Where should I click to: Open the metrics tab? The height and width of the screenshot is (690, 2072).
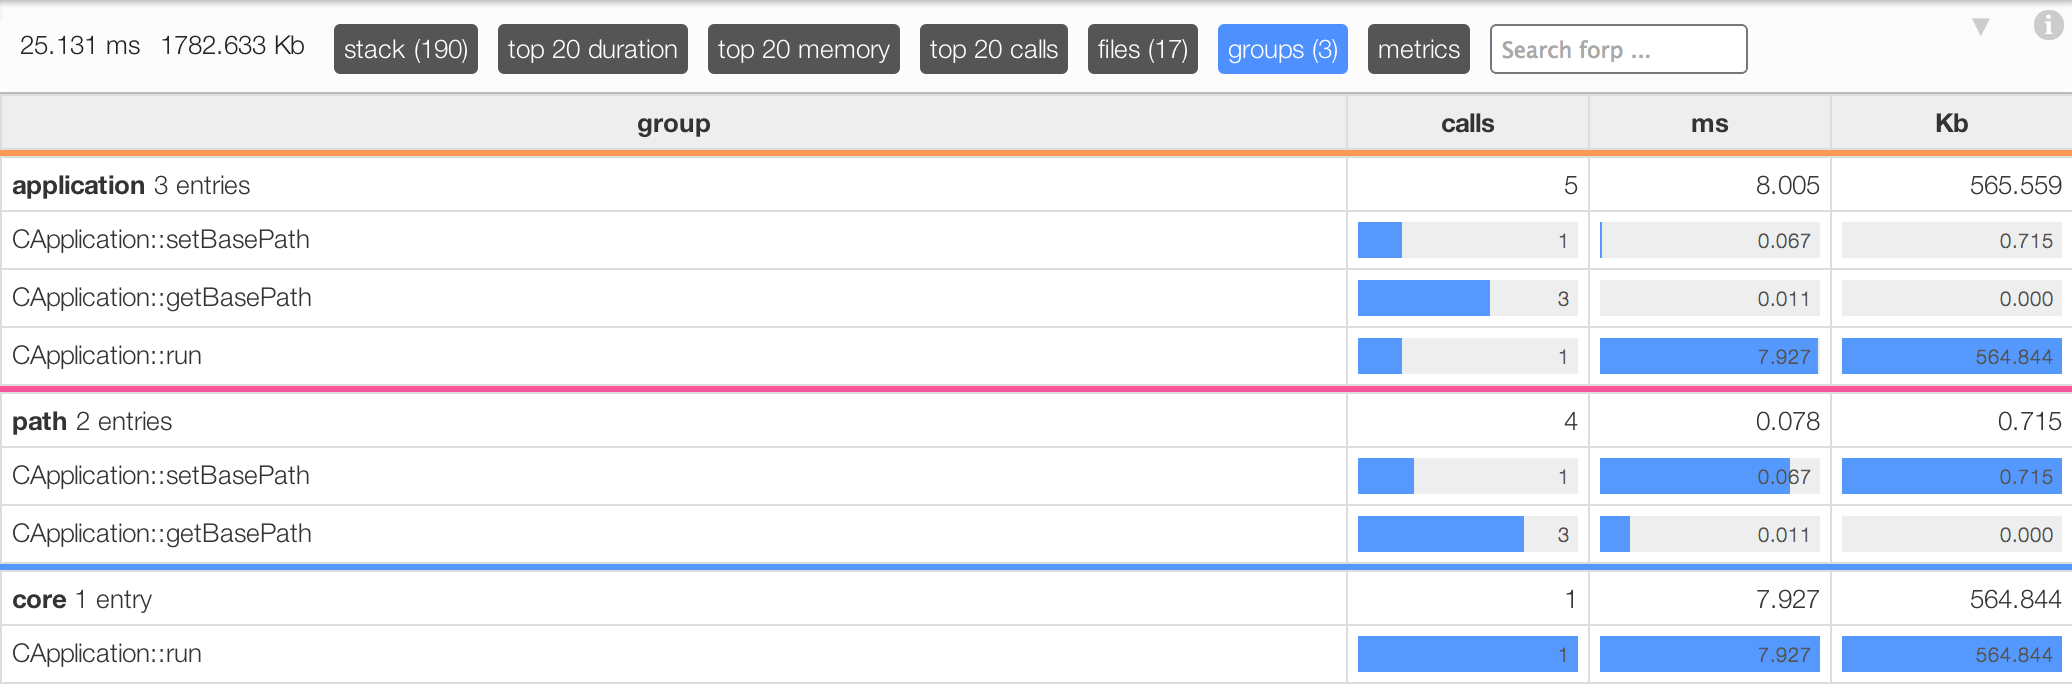click(1419, 49)
